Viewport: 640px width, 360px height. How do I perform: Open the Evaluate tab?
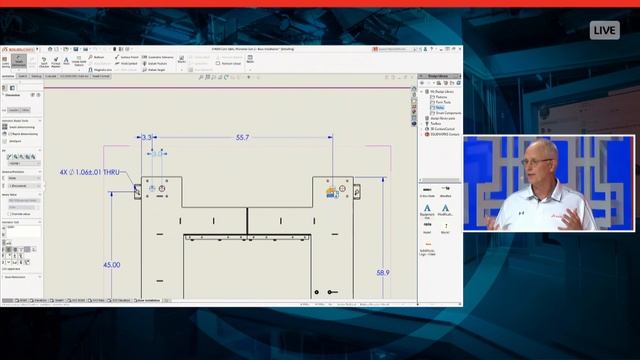51,76
